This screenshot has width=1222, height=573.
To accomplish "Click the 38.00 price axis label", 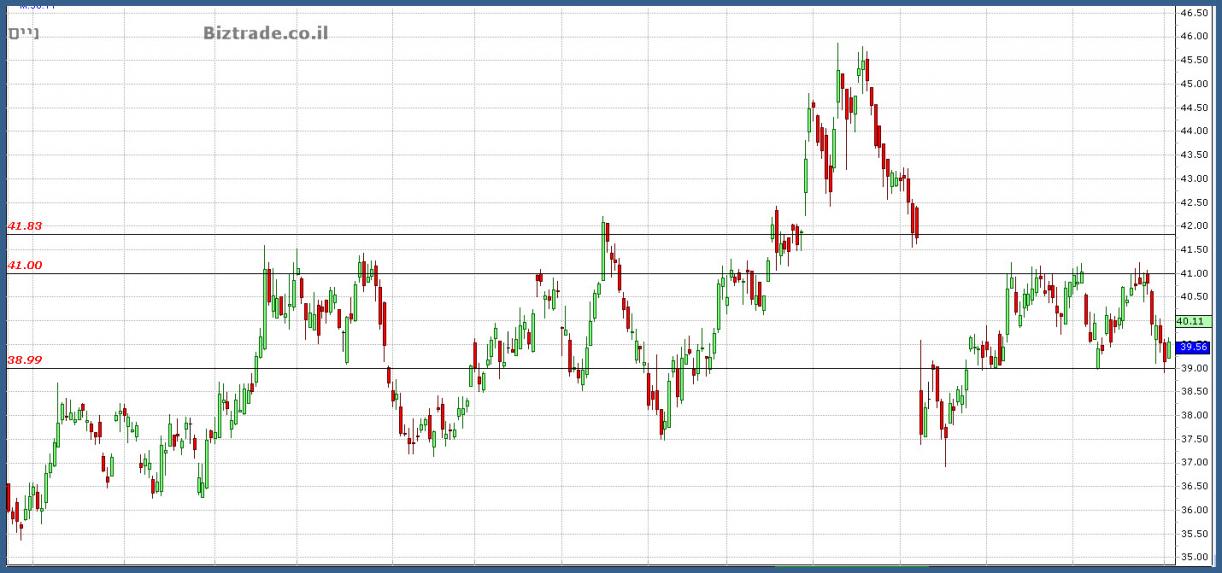I will pos(1194,416).
